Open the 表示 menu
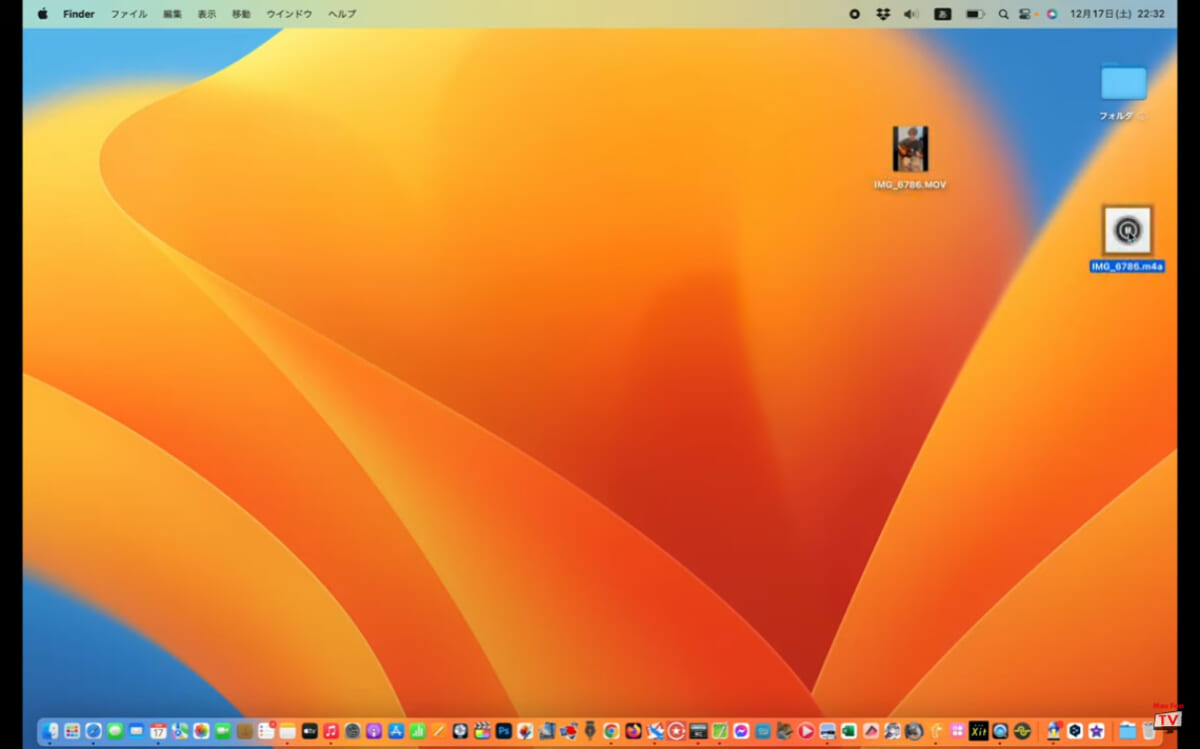The image size is (1200, 749). [x=206, y=14]
